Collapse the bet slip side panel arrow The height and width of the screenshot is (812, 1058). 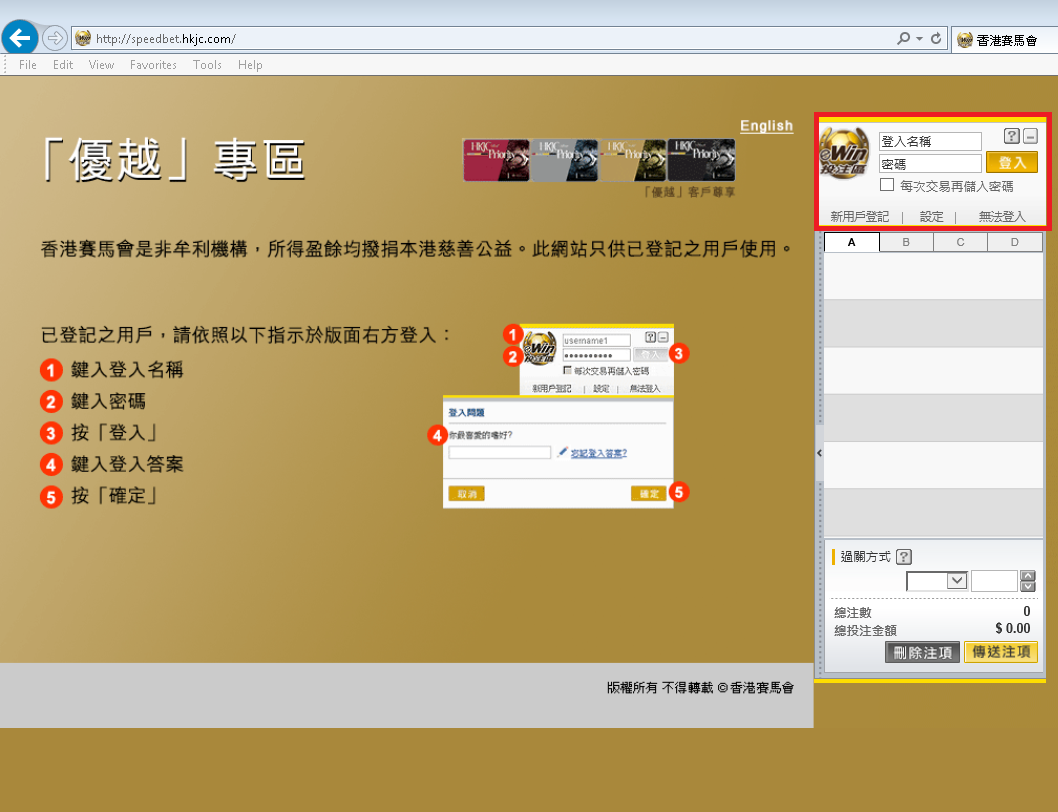pyautogui.click(x=819, y=453)
